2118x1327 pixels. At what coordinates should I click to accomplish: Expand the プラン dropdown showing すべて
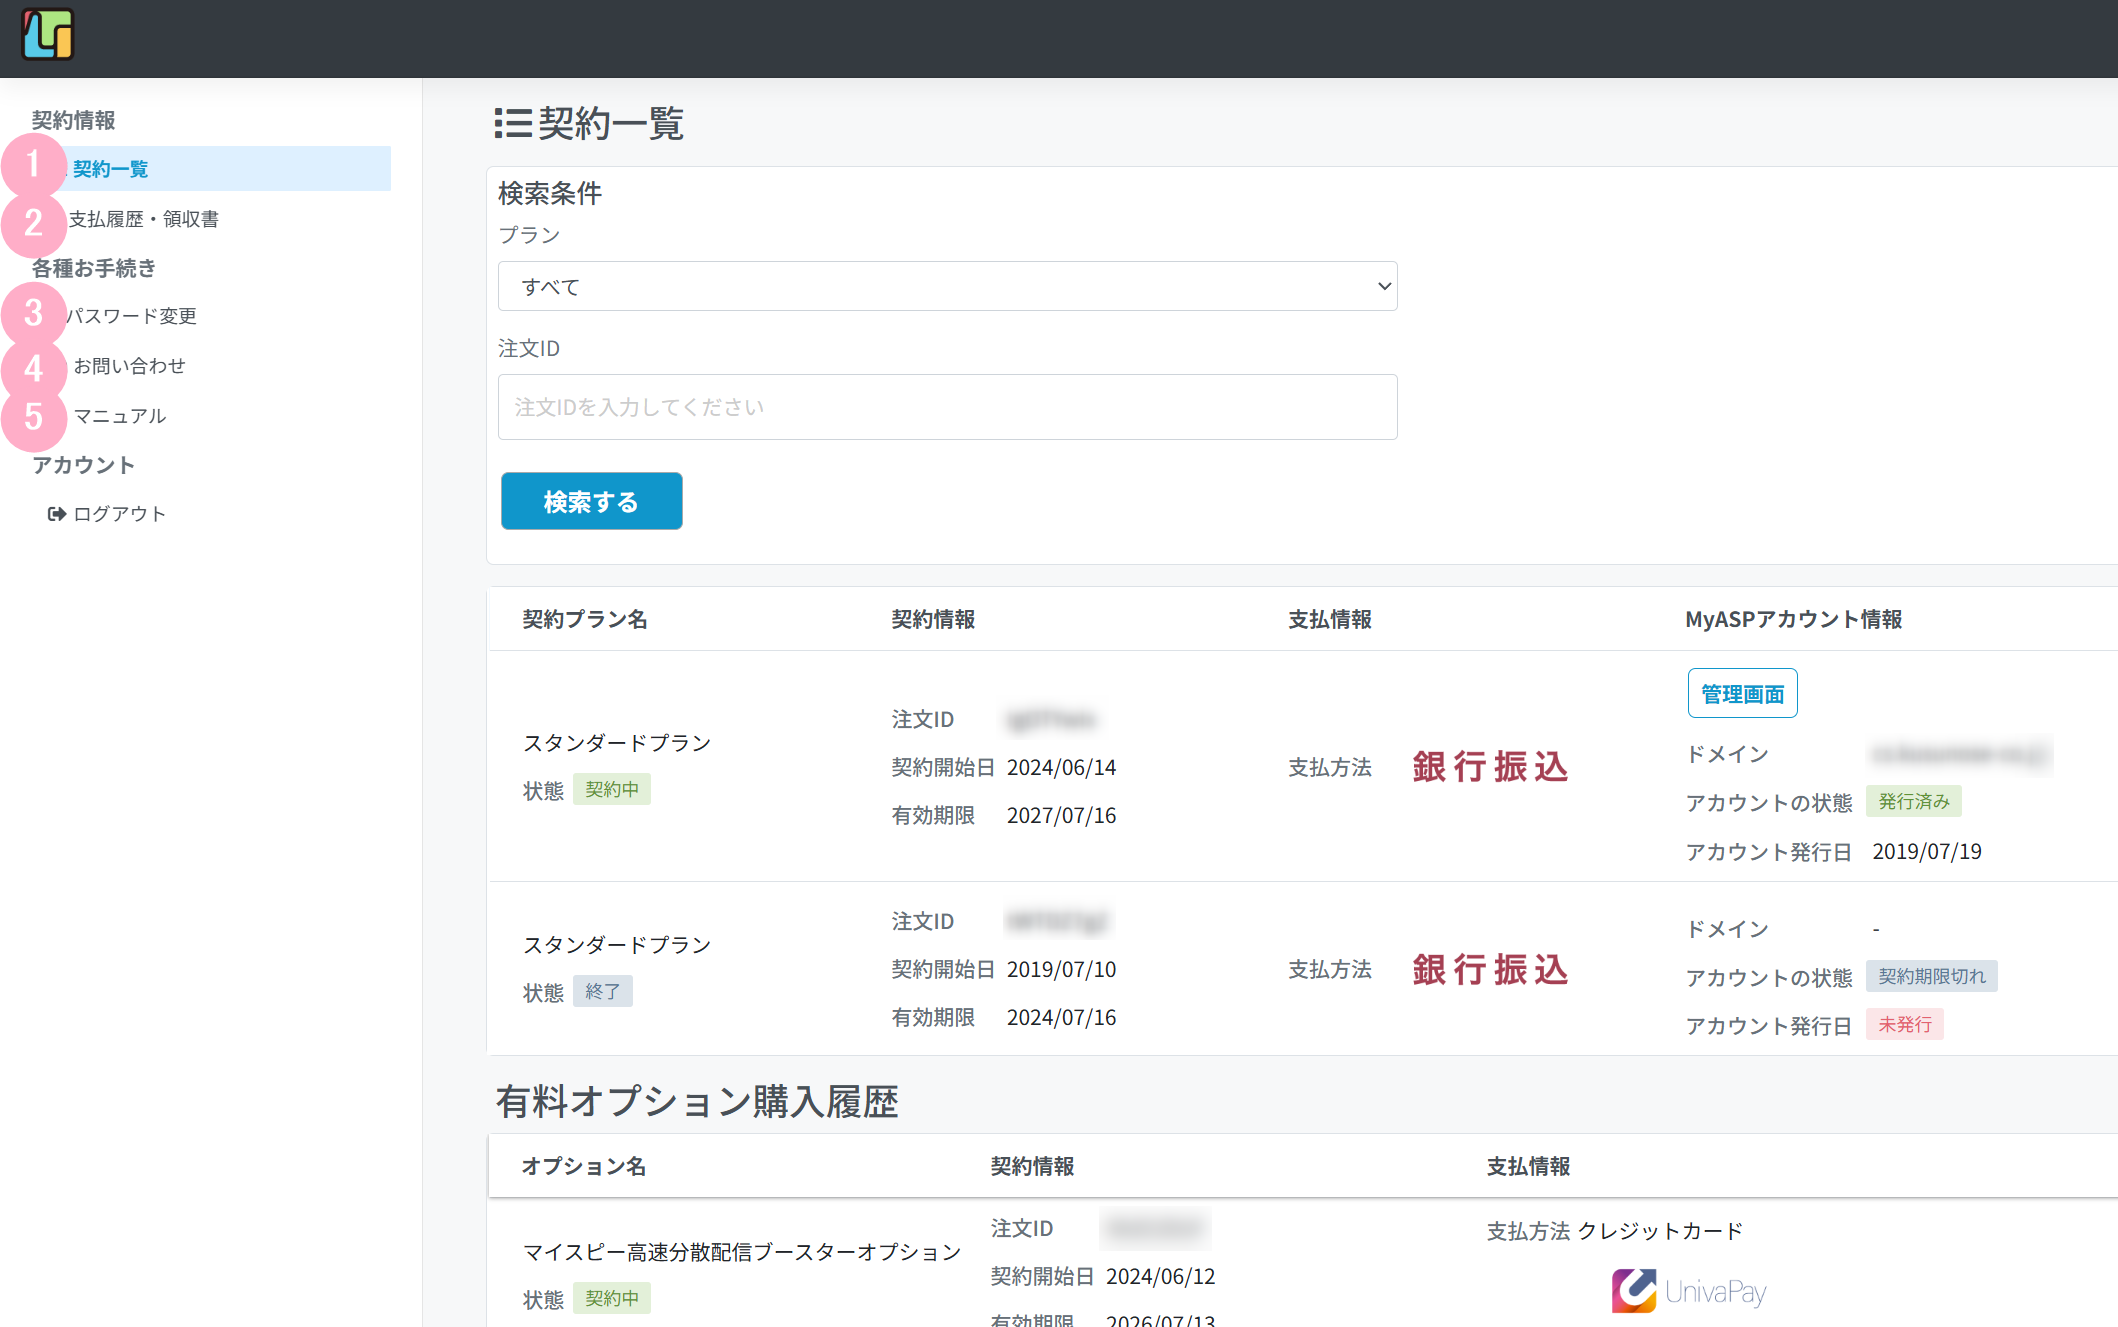point(947,286)
